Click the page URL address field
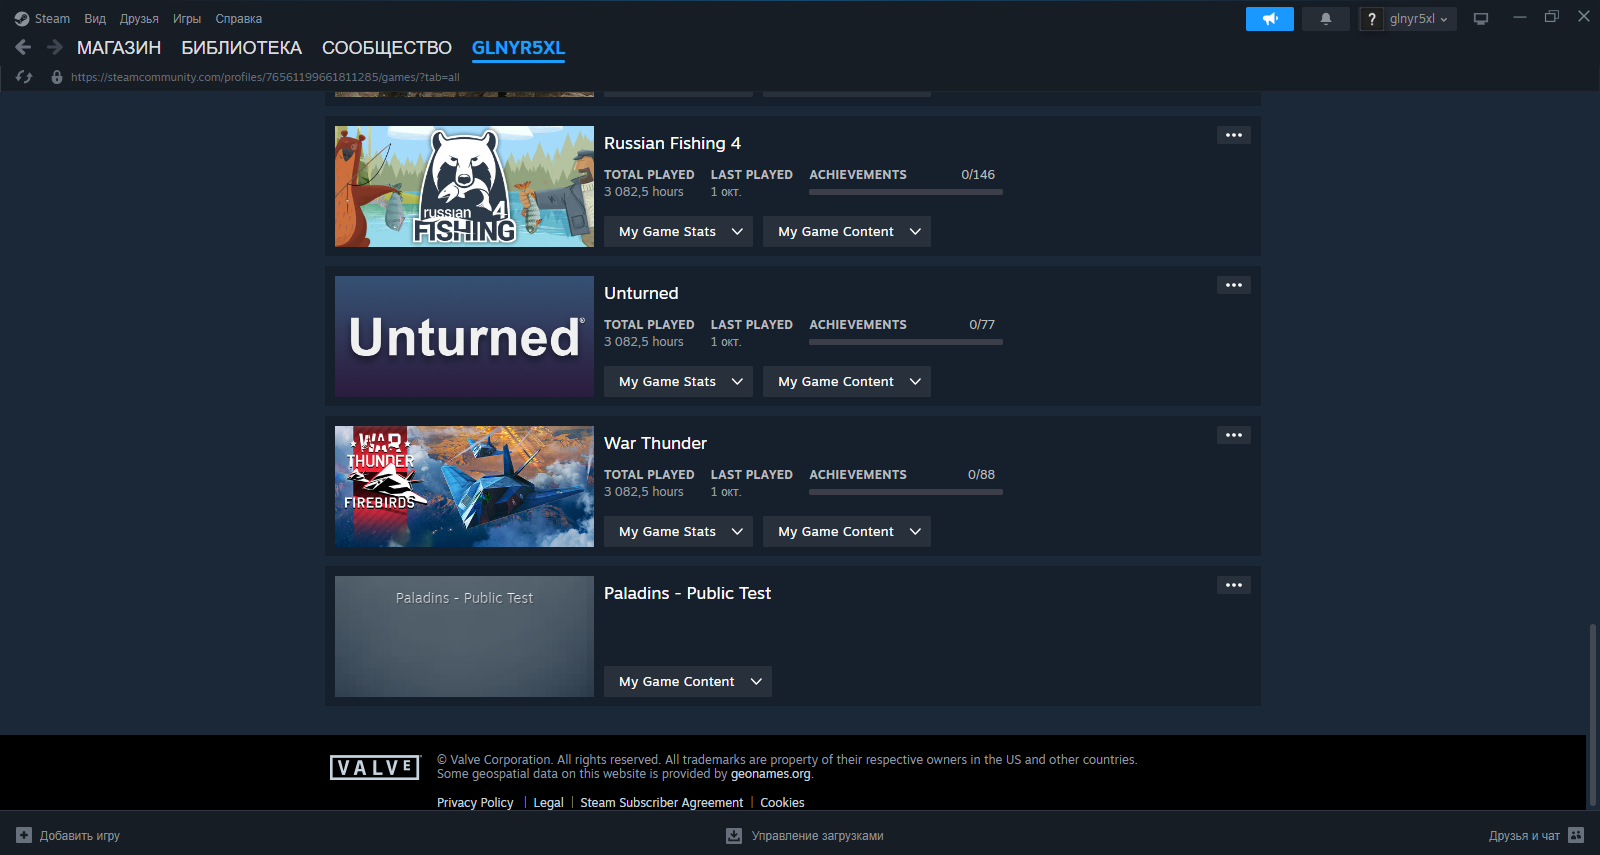Screen dimensions: 1600x855 [265, 77]
